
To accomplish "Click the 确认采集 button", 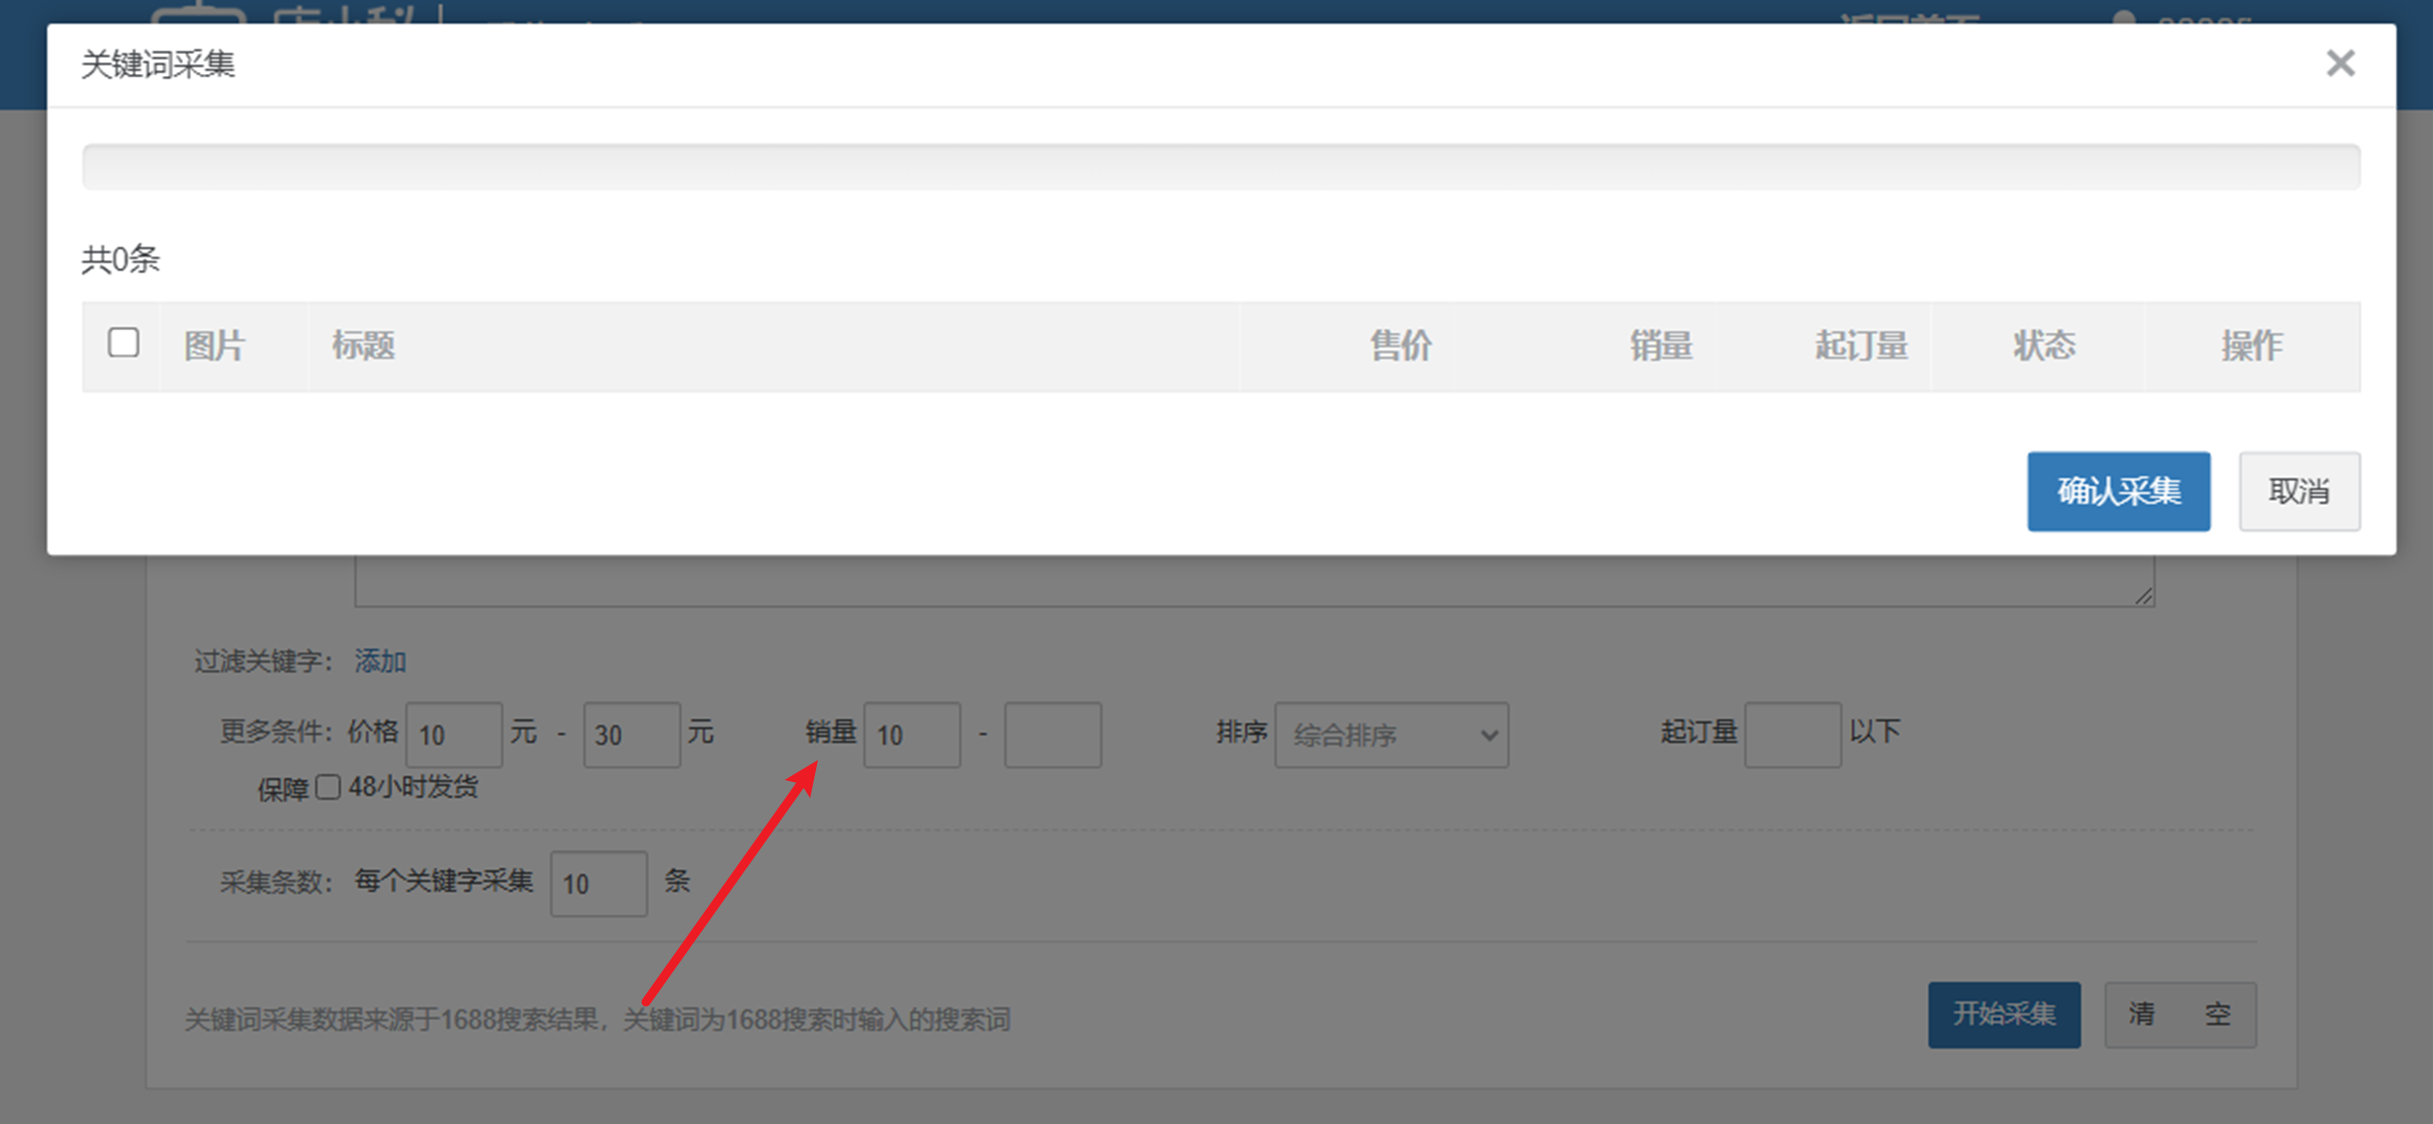I will 2118,491.
